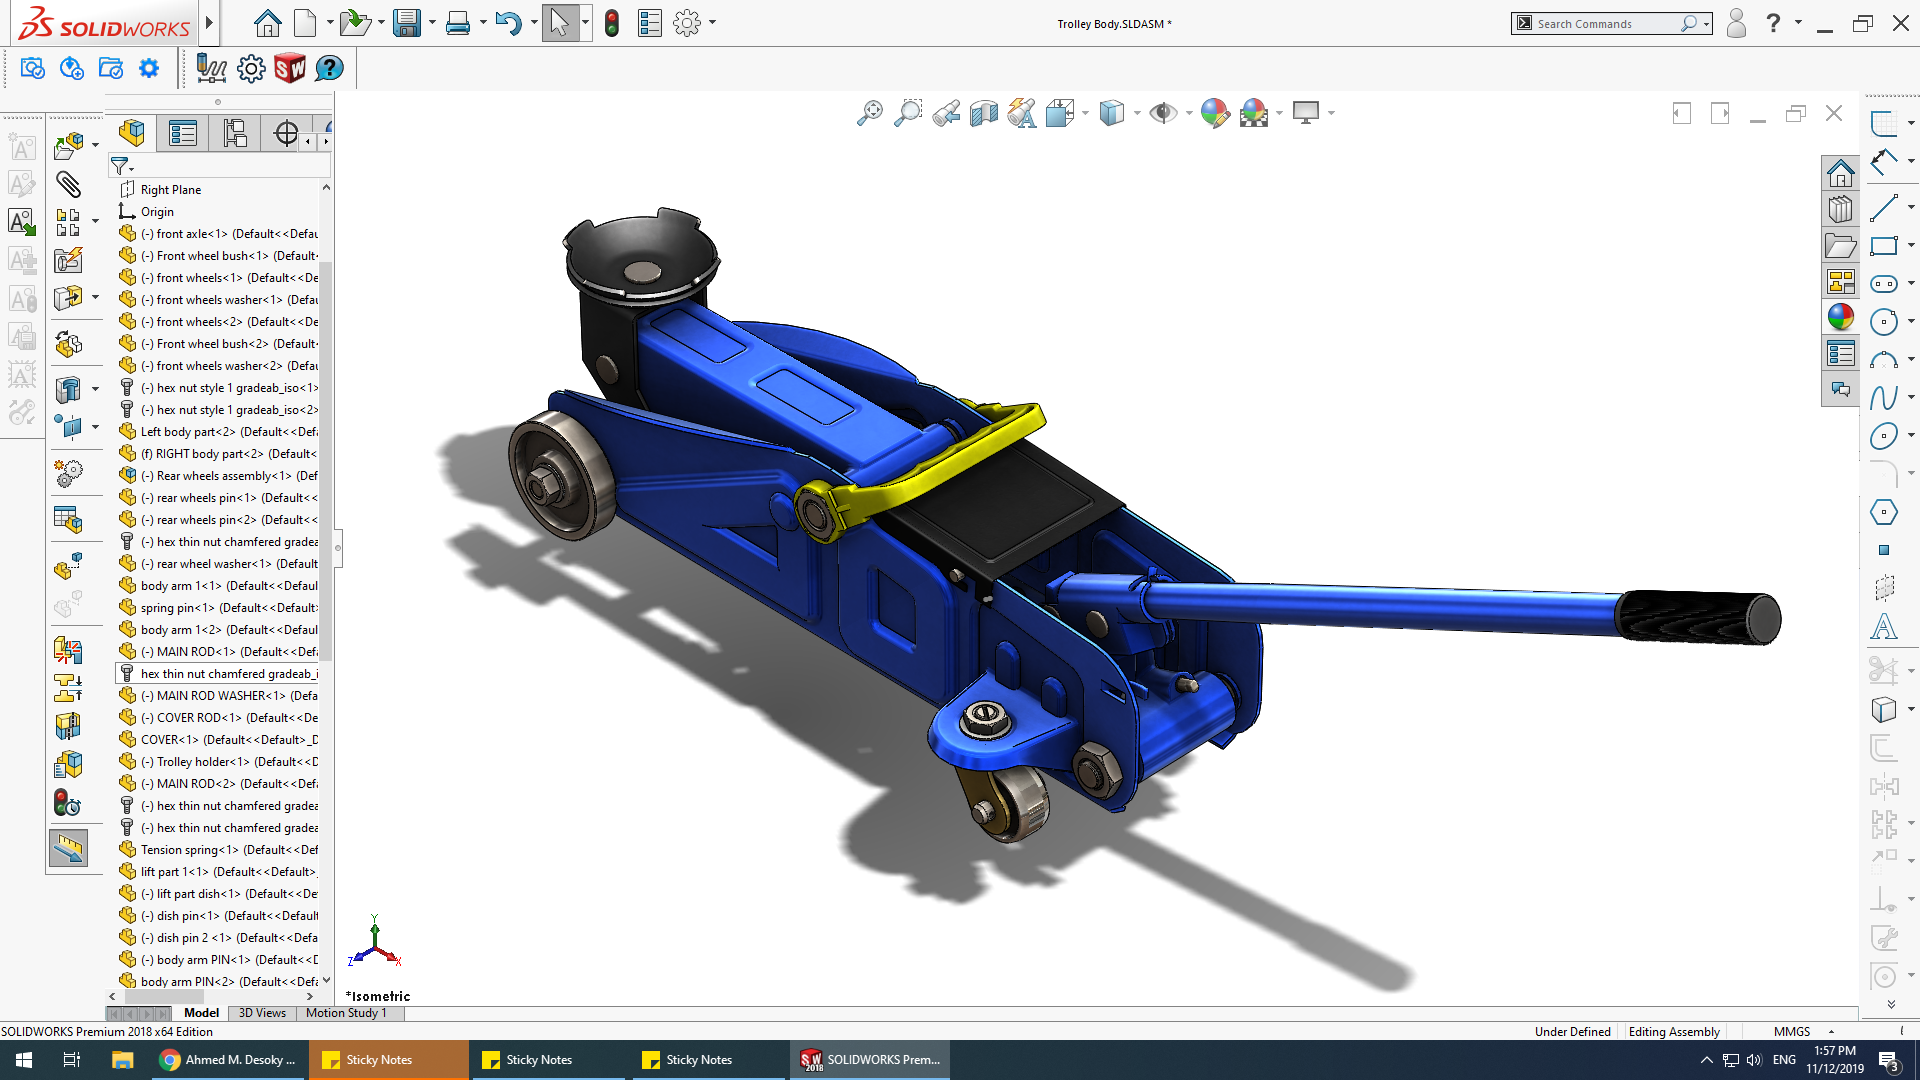The height and width of the screenshot is (1080, 1920).
Task: Click the Previous View icon
Action: 946,113
